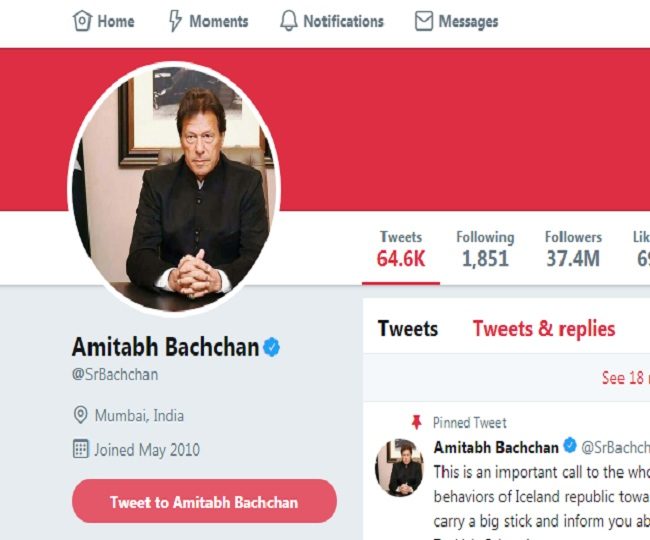Click the blue verified badge beside profile name

point(272,348)
